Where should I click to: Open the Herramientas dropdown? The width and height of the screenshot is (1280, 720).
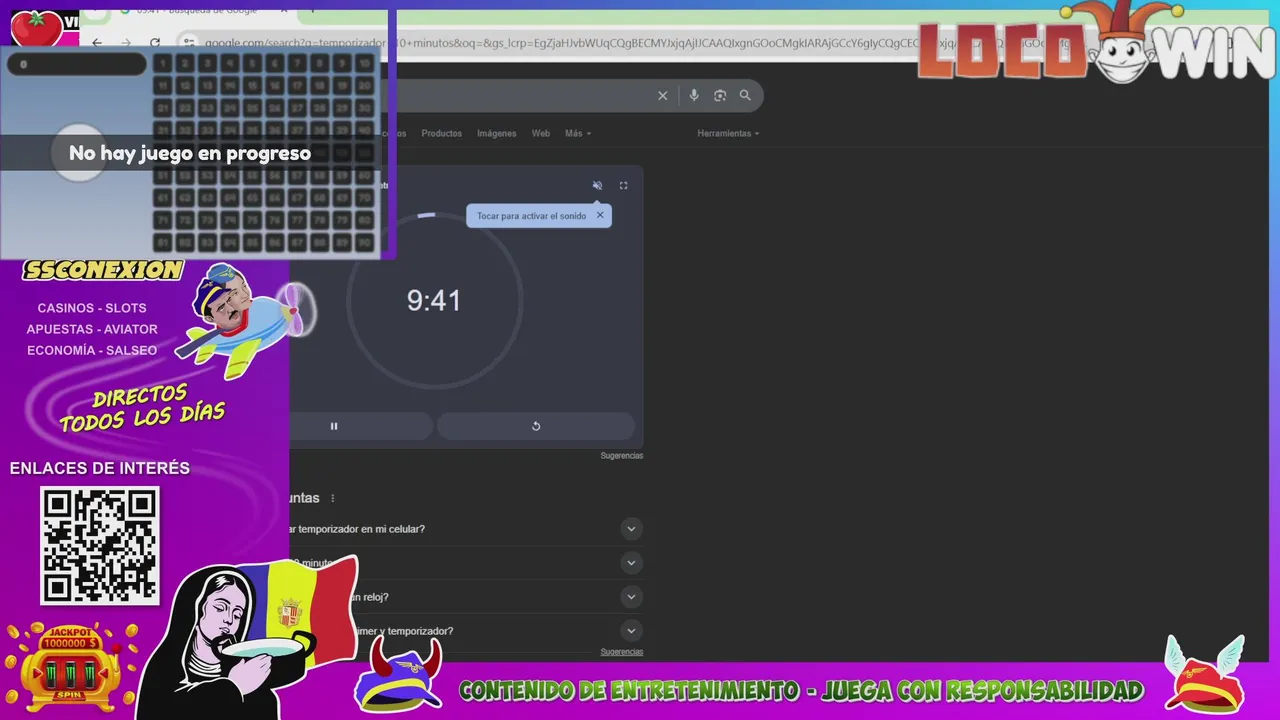(728, 133)
